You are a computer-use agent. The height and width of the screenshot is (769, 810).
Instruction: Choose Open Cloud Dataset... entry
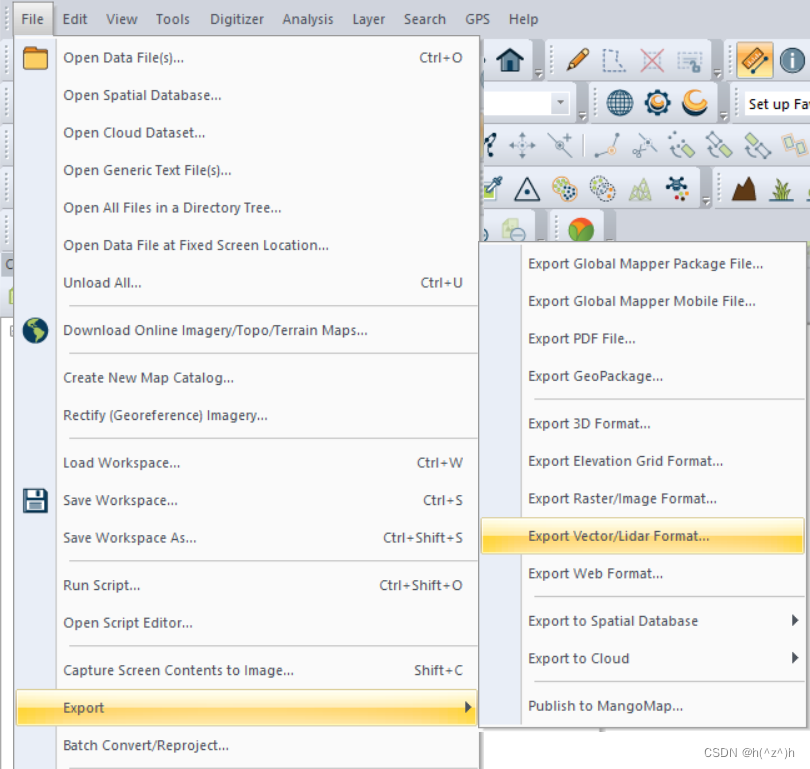point(246,133)
